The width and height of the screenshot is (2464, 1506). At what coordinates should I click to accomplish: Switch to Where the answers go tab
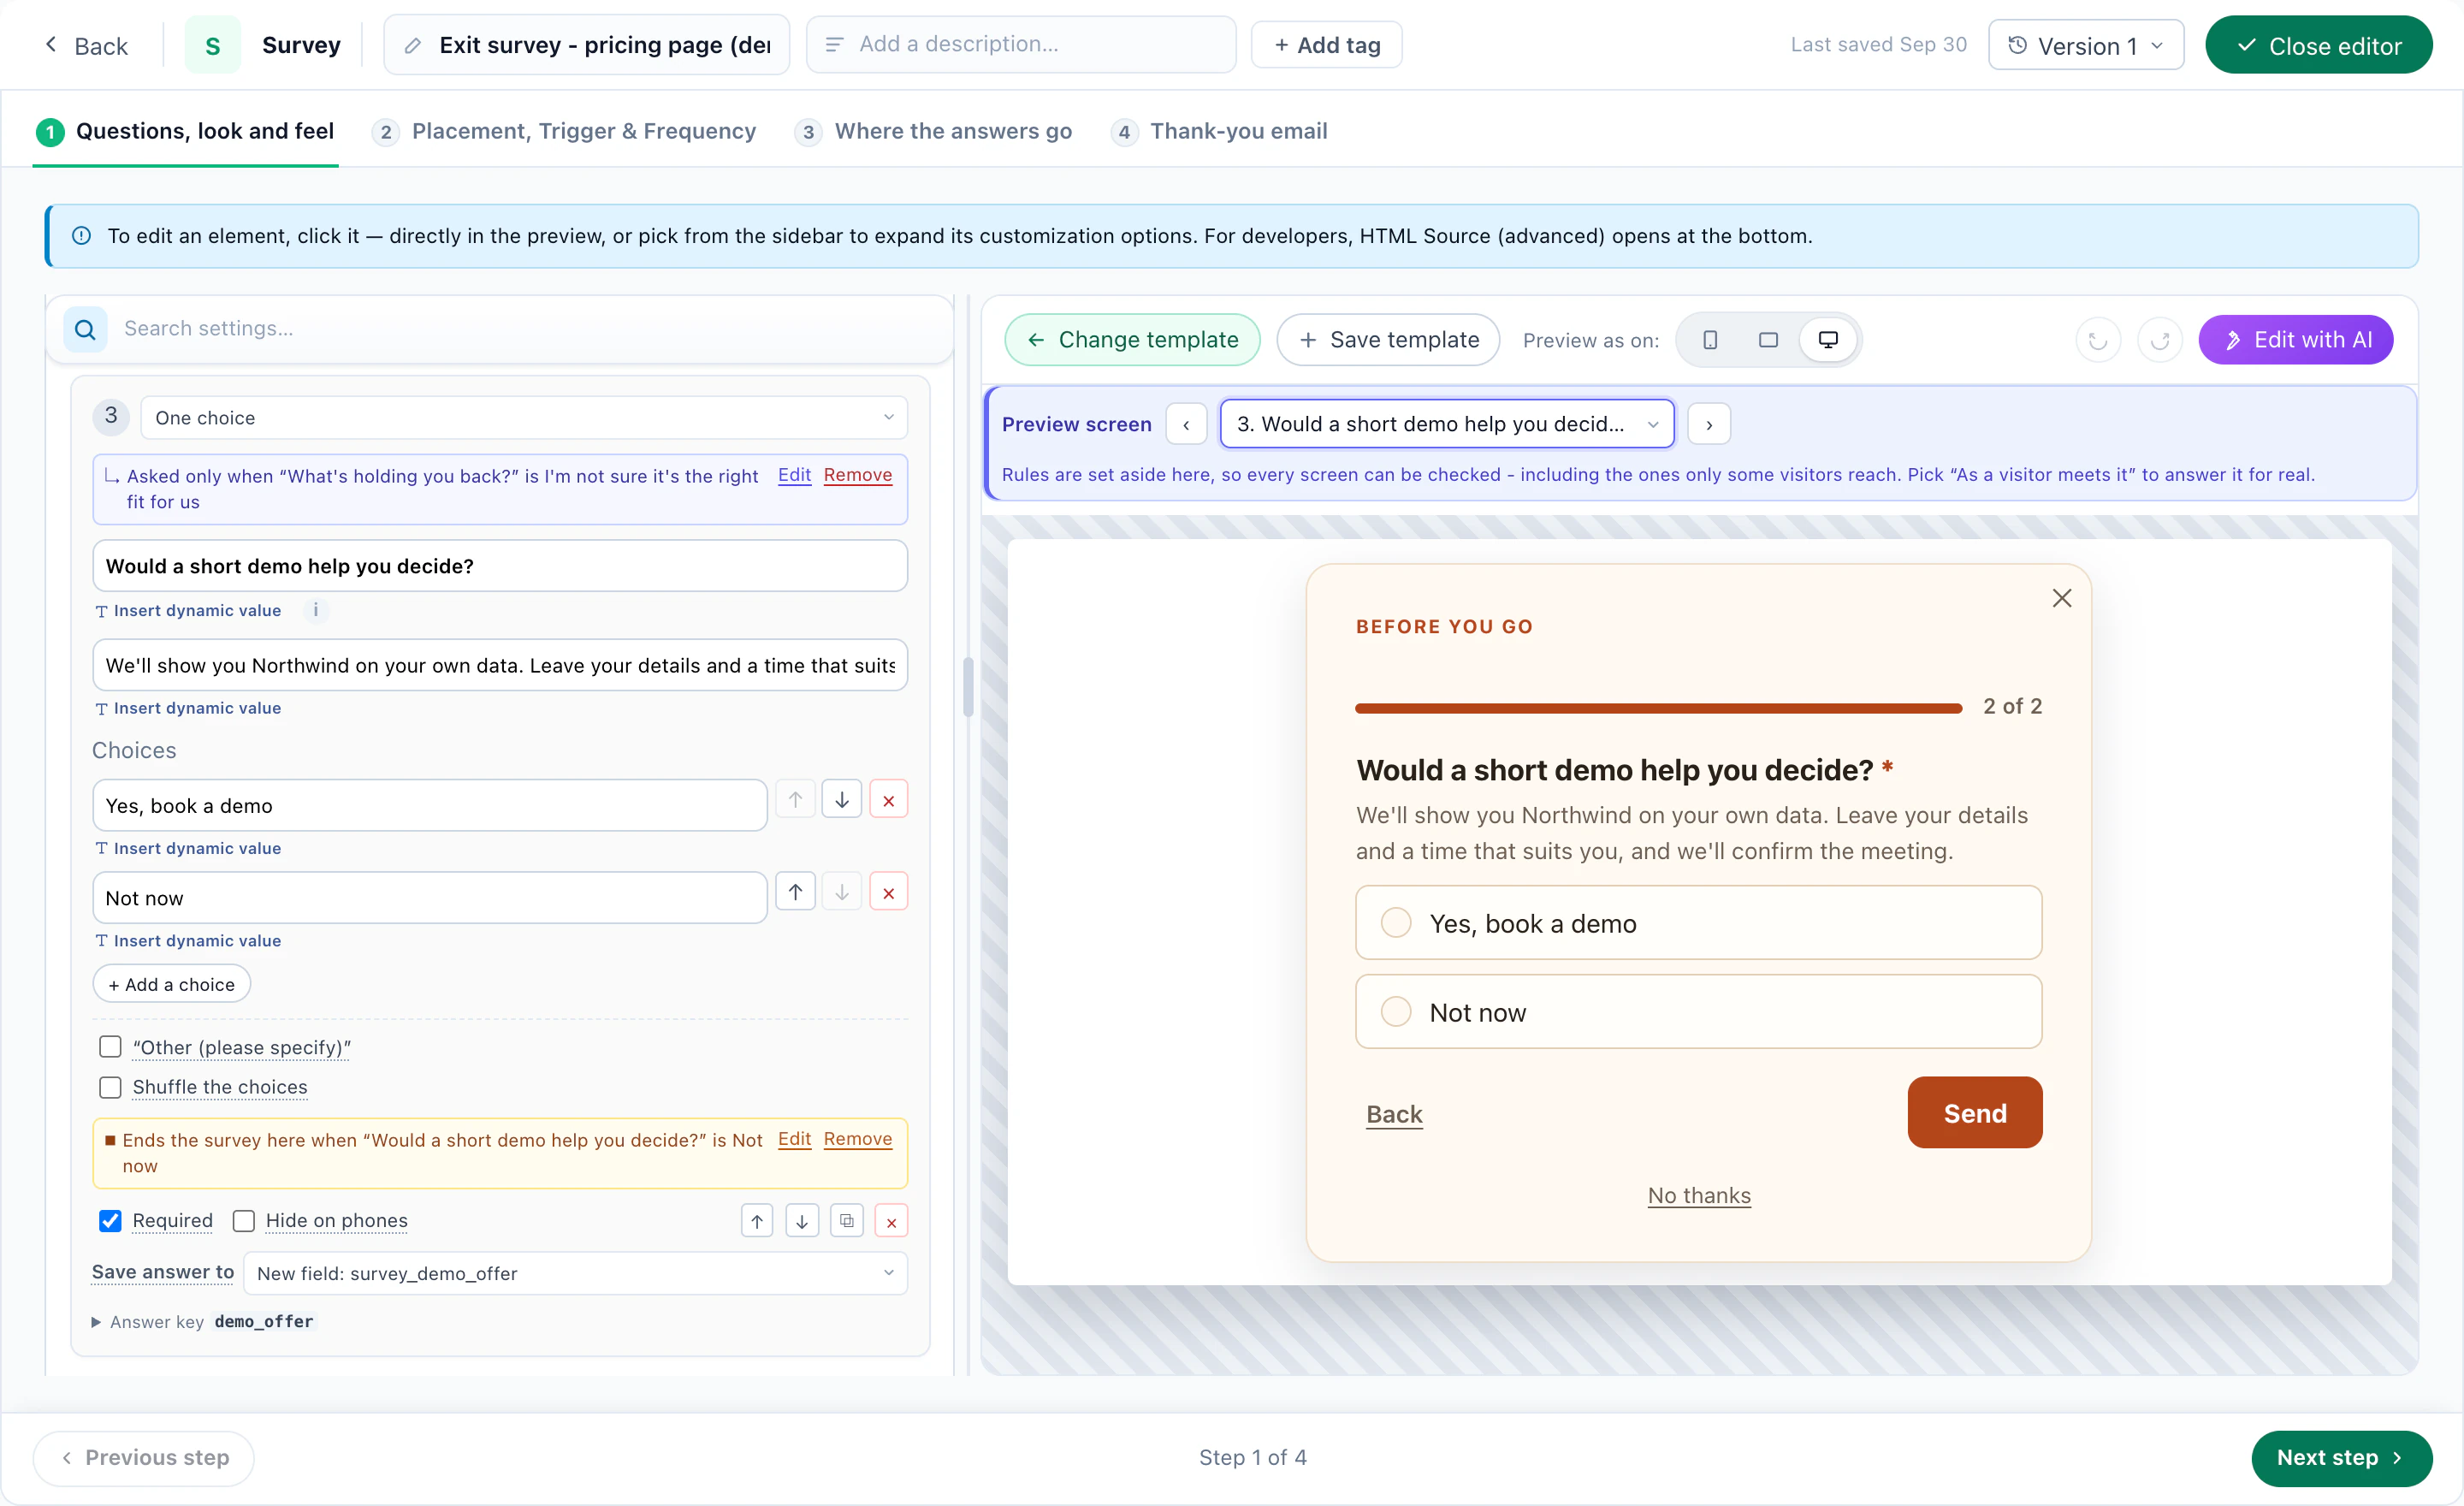pos(934,131)
